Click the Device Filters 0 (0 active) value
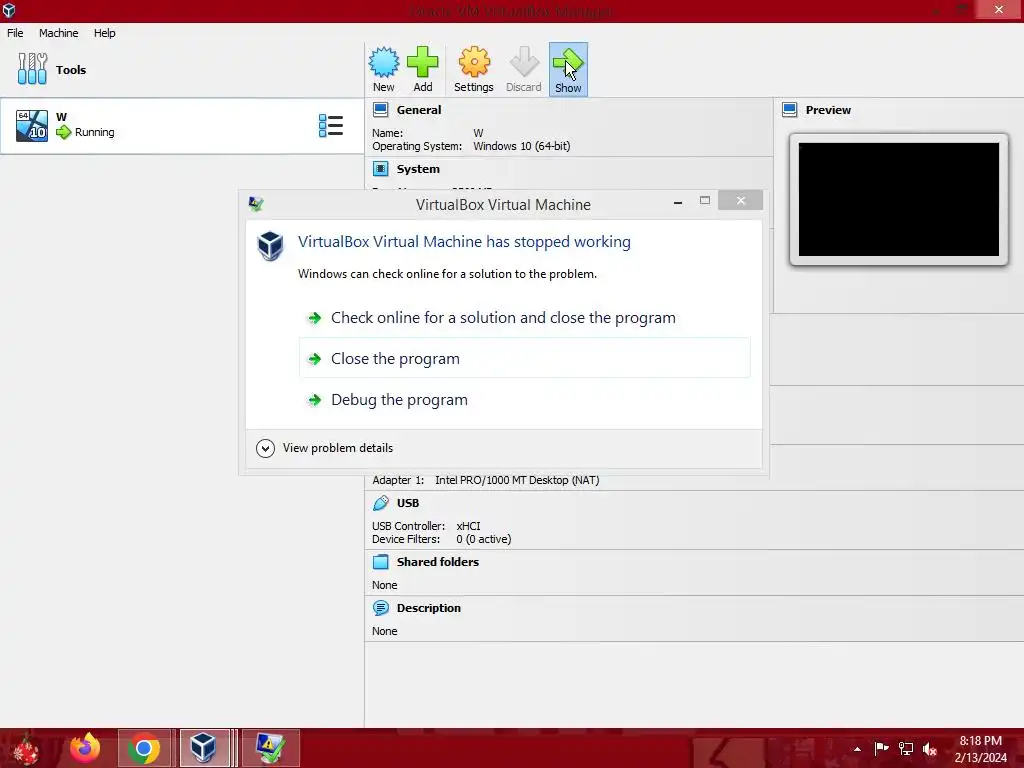The height and width of the screenshot is (768, 1024). [483, 539]
